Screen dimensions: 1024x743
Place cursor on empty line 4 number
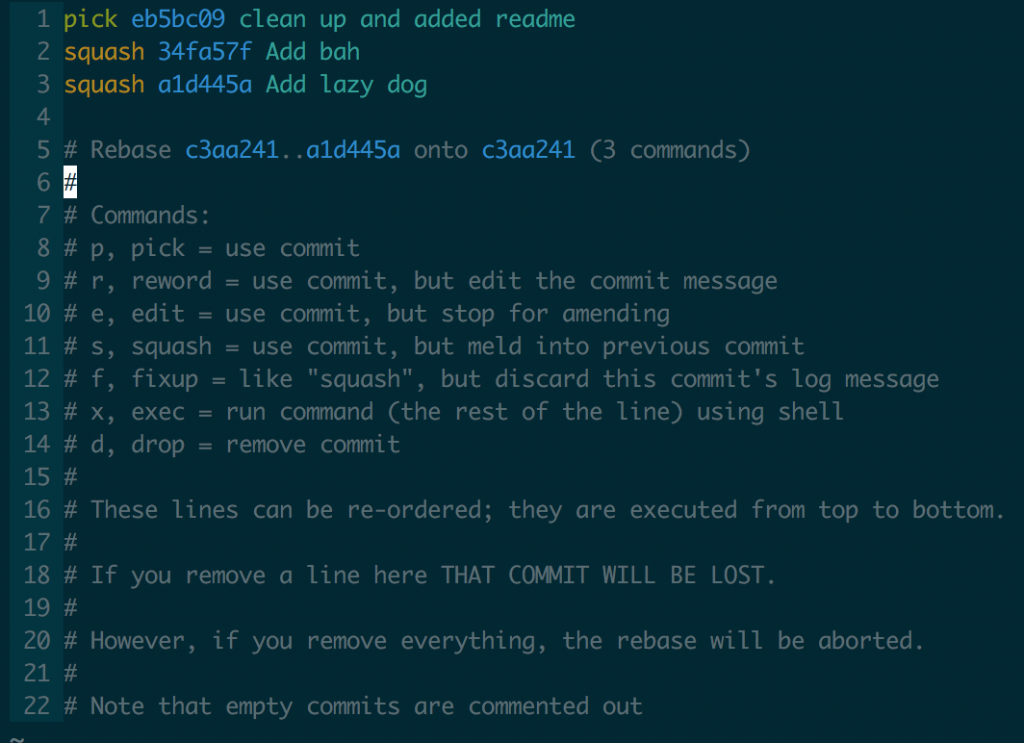[x=43, y=118]
